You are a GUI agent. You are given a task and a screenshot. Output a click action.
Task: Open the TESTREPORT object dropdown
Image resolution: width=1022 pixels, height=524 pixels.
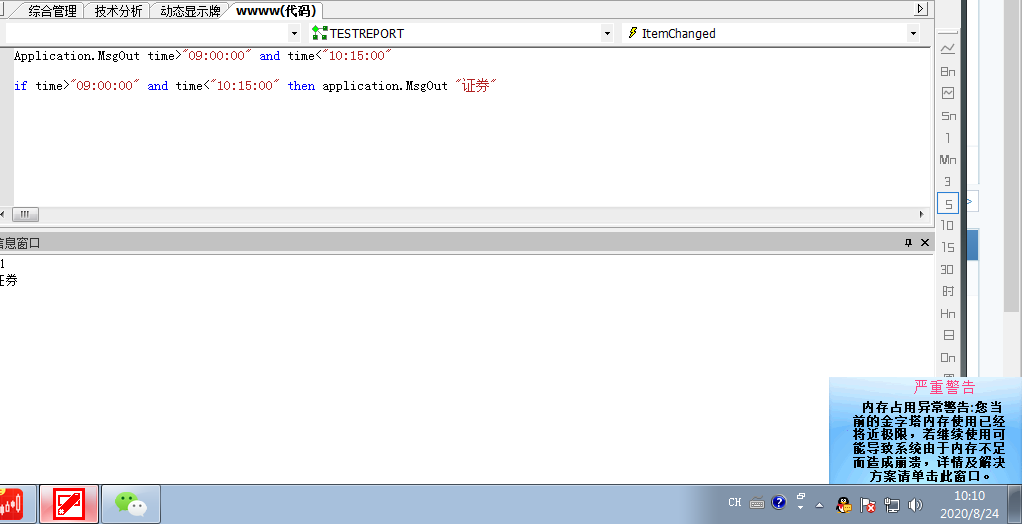point(607,33)
